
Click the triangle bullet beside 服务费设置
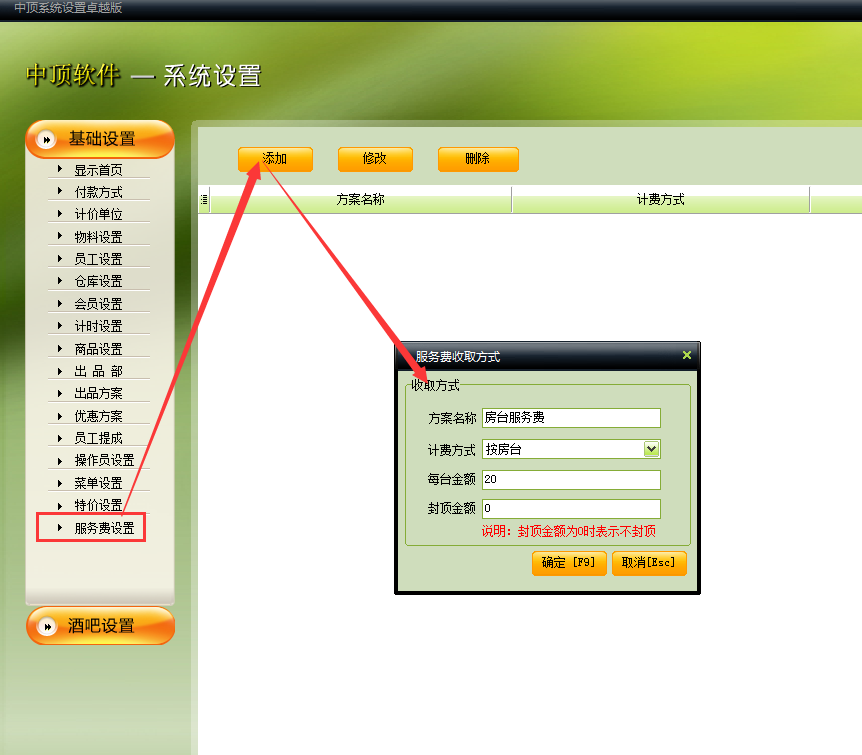tap(60, 527)
